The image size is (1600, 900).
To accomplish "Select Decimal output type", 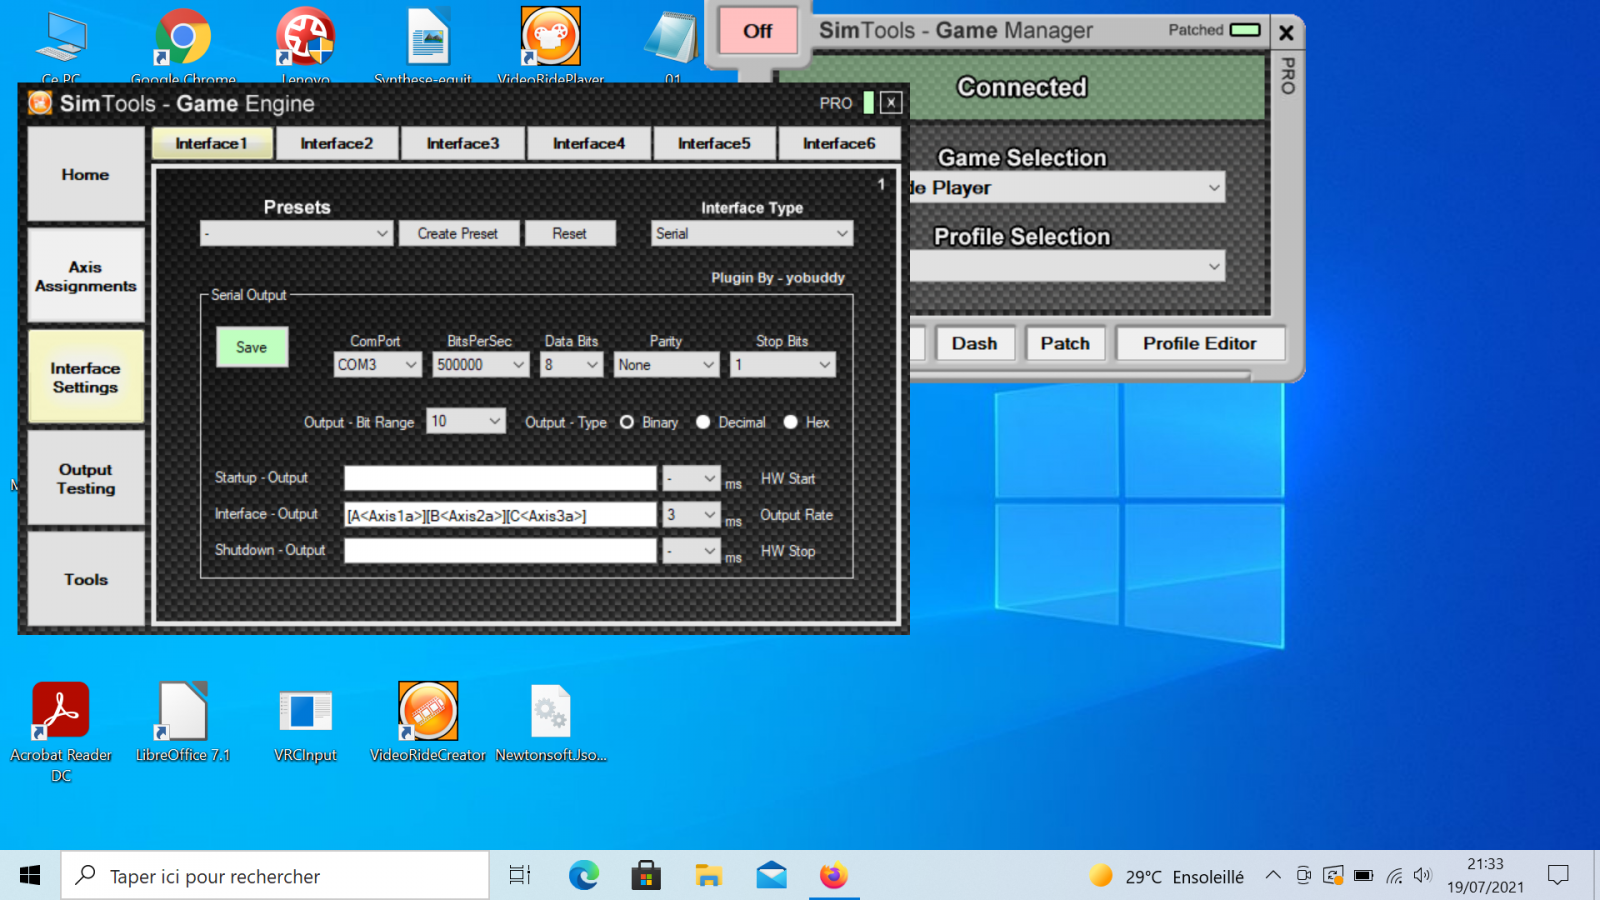I will (703, 422).
